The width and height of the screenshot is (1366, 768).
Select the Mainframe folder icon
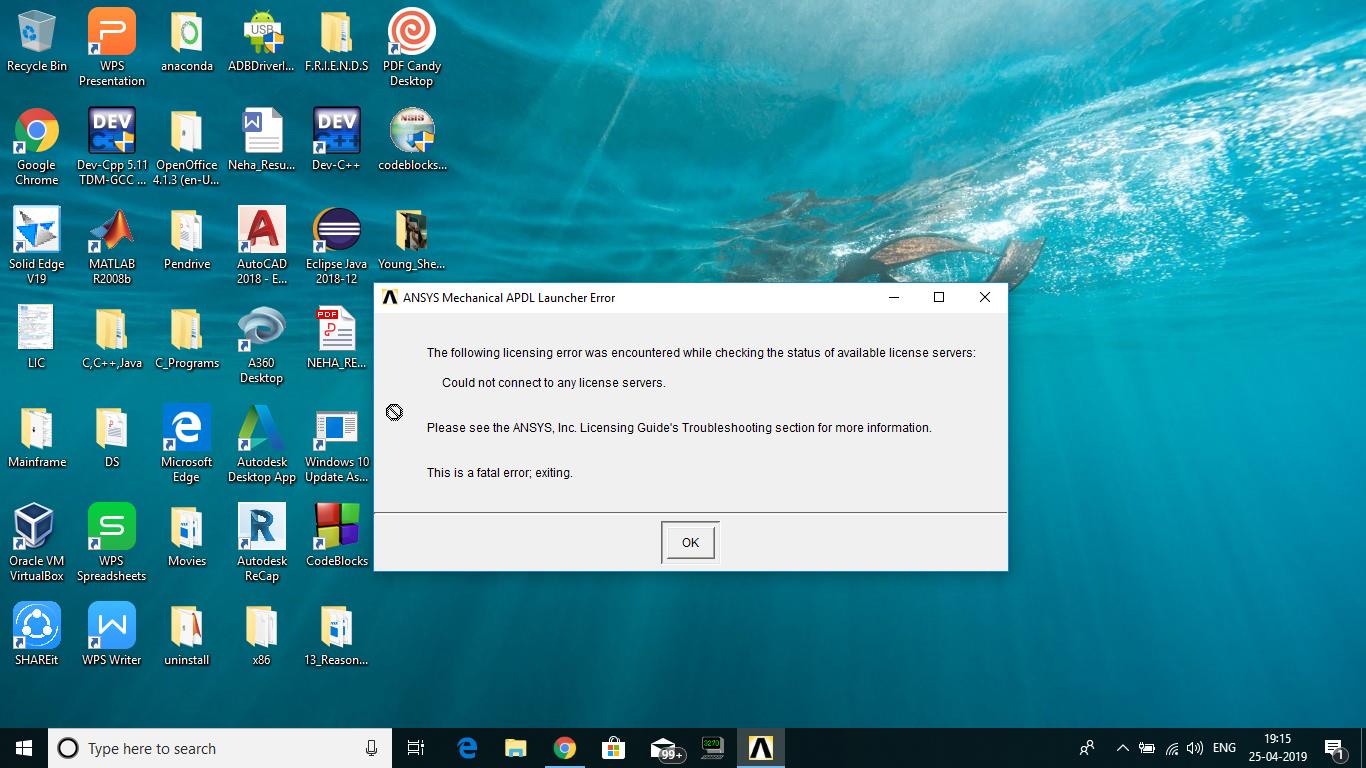(37, 437)
